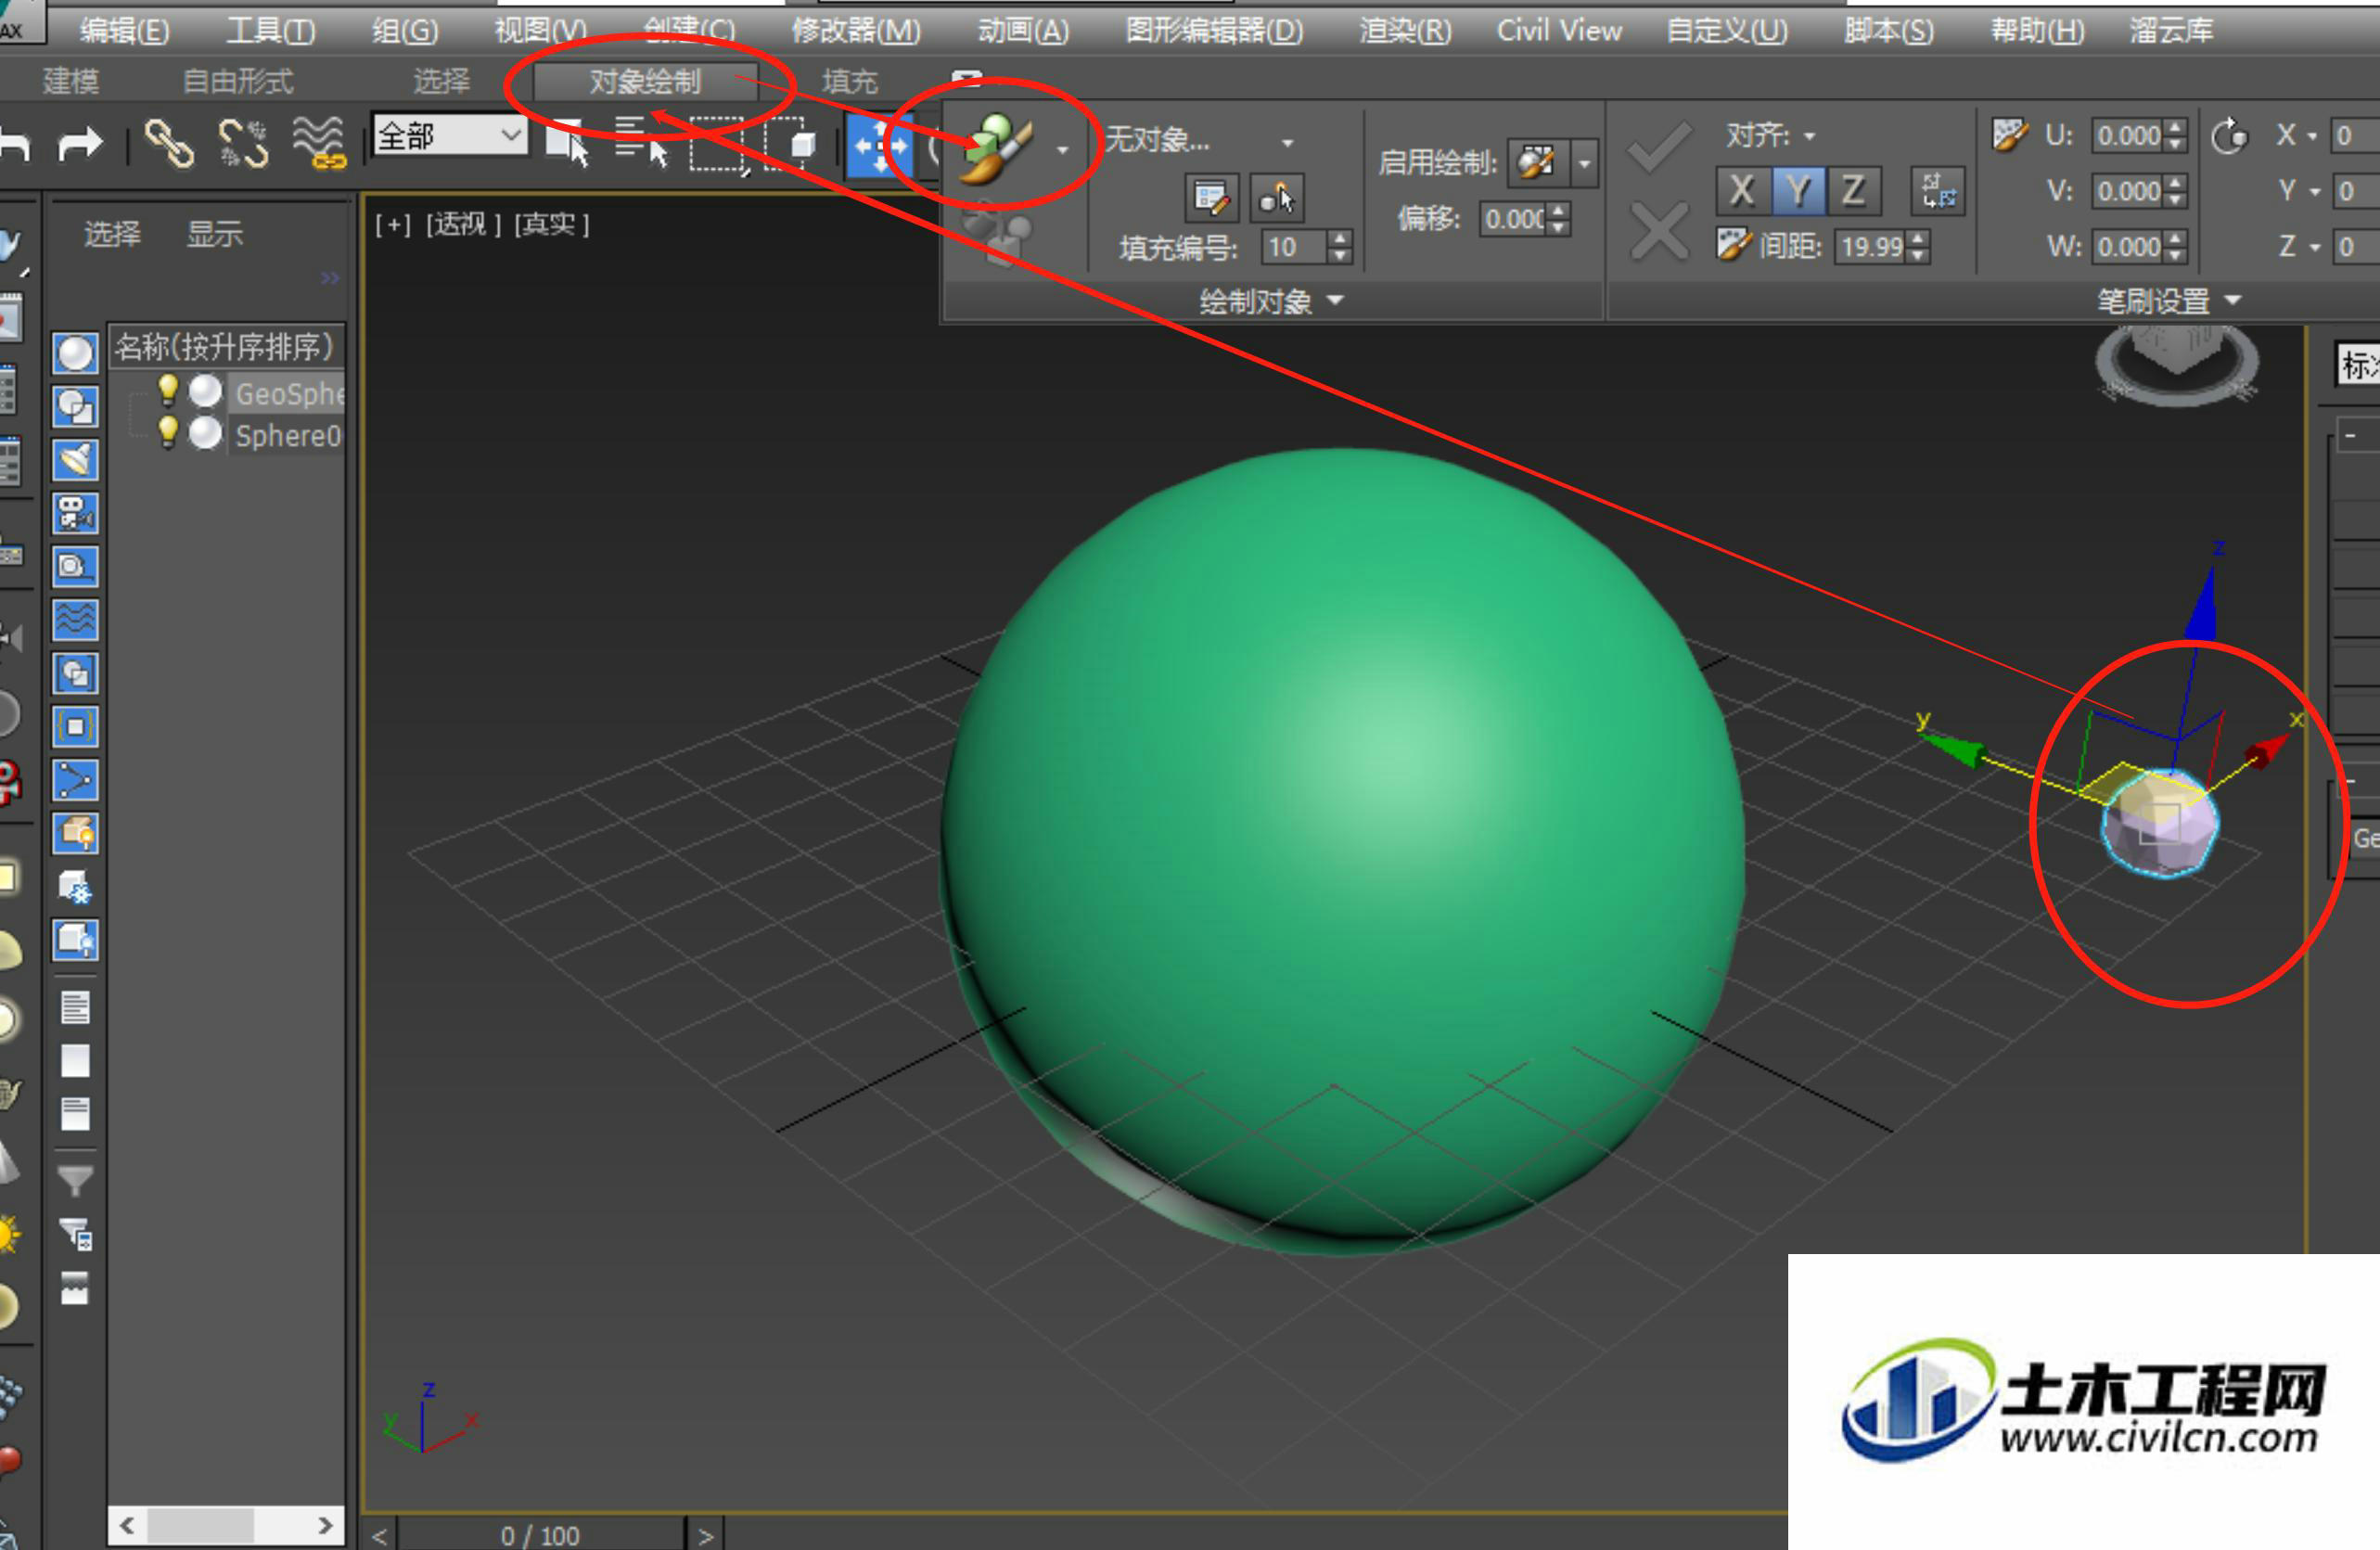Click the Flip Axis icon beside Z
Screen dimensions: 2380x1550
pyautogui.click(x=1938, y=191)
